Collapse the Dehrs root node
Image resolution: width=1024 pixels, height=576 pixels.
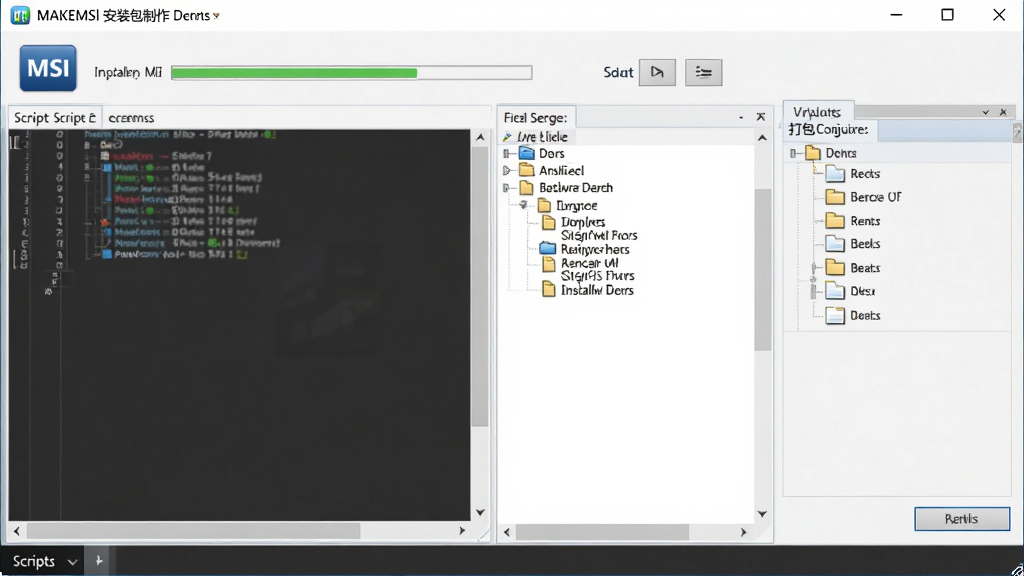(x=793, y=153)
